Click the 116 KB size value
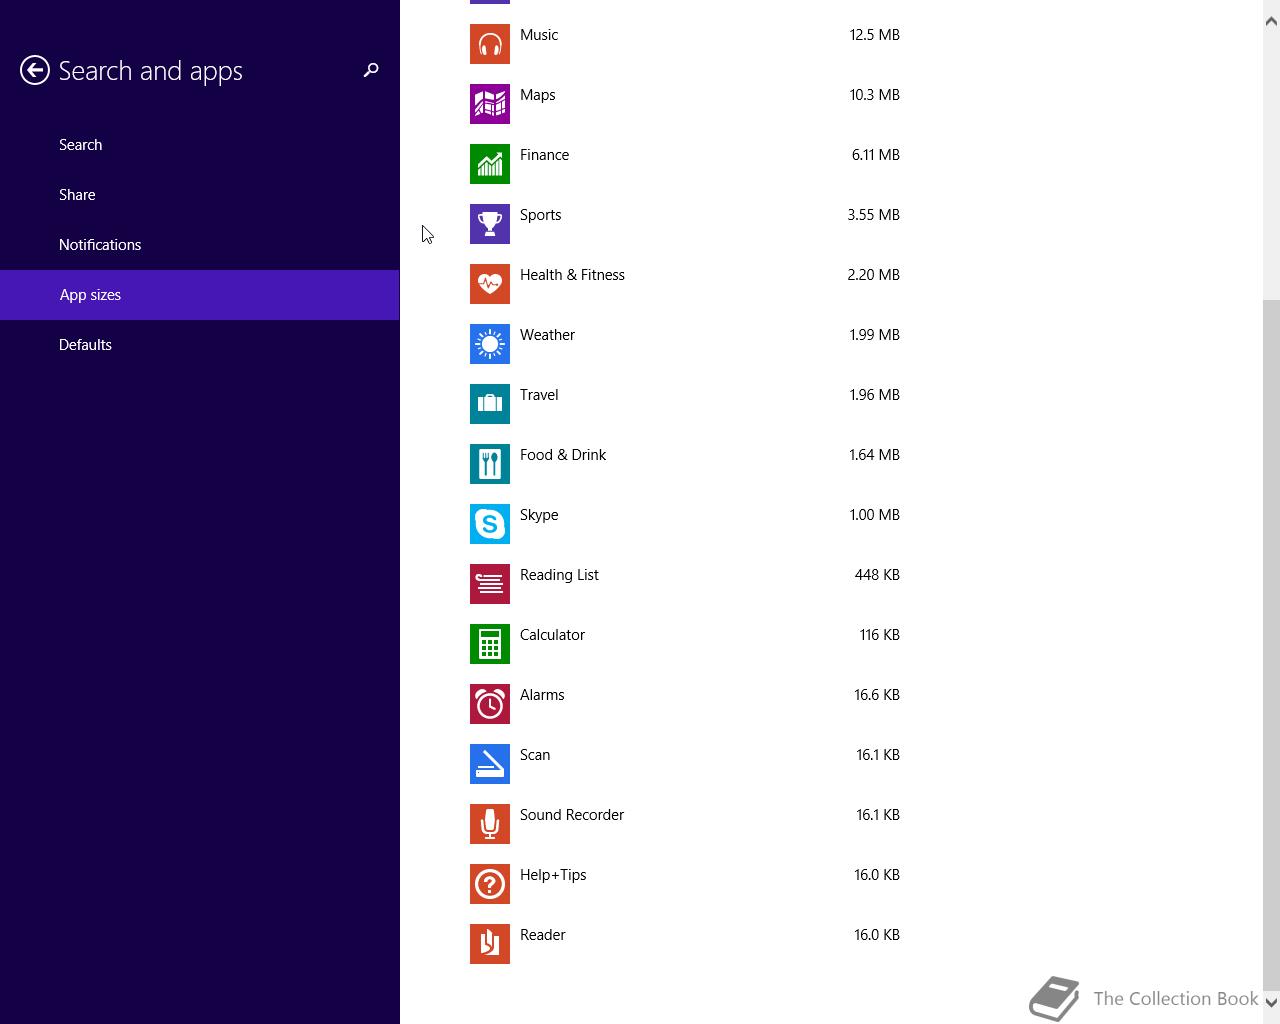Screen dimensions: 1280x1024 879,635
